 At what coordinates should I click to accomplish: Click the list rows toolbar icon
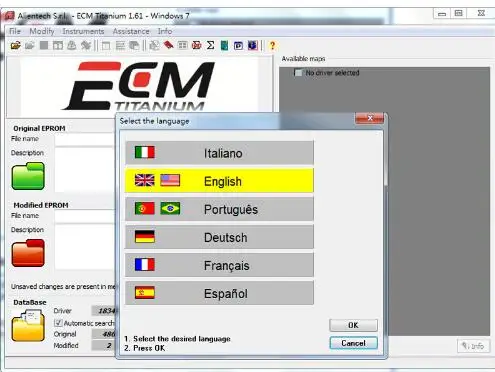pyautogui.click(x=120, y=45)
